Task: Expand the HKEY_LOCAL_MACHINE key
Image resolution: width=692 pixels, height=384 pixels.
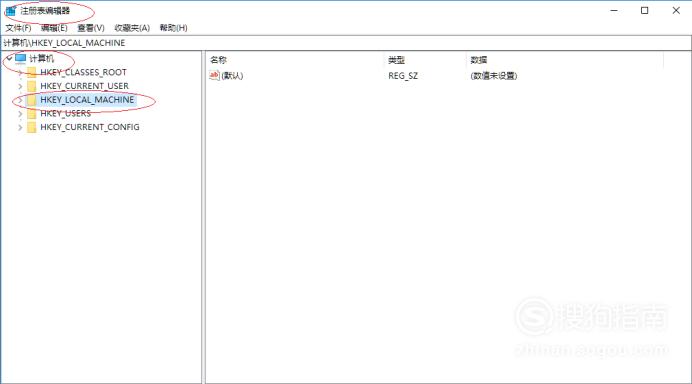Action: pos(20,100)
